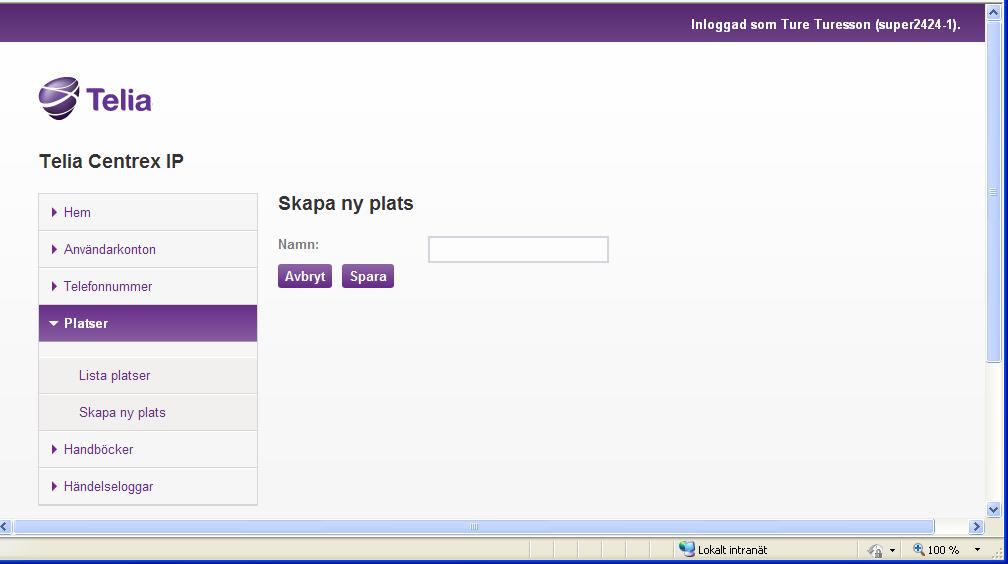This screenshot has height=564, width=1008.
Task: Open the Skapa ny plats sidebar link
Action: click(x=122, y=412)
